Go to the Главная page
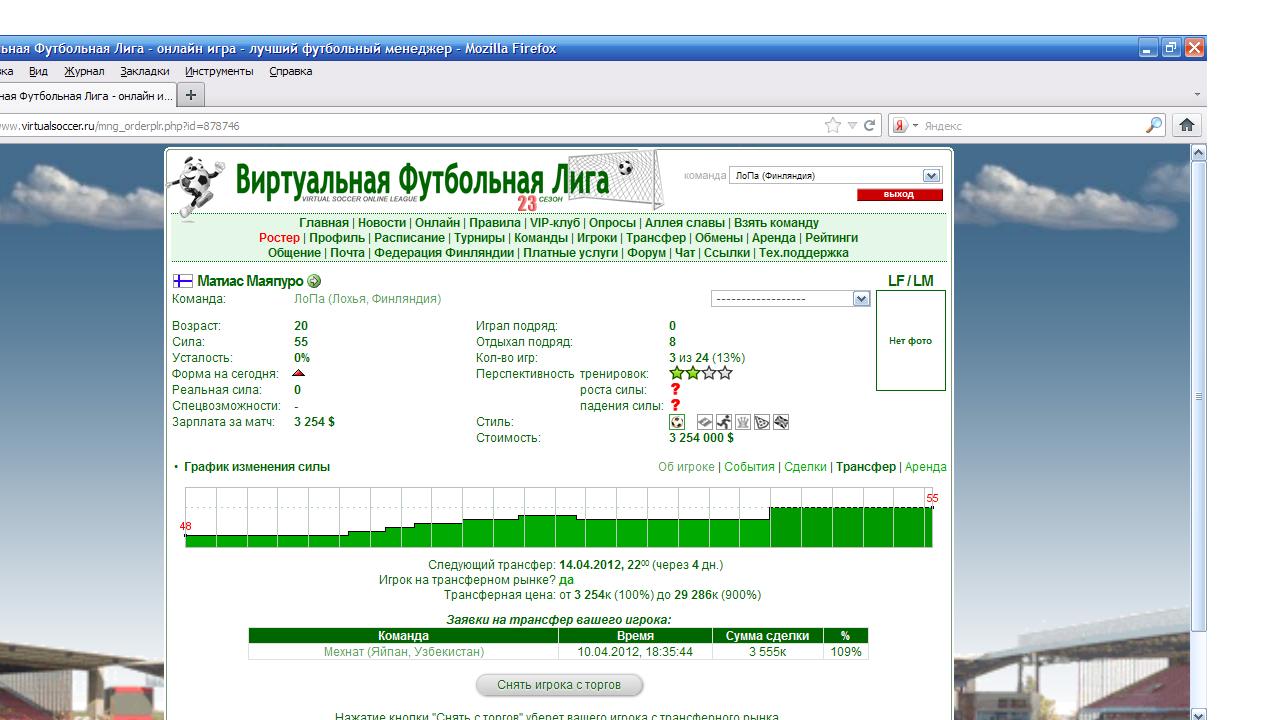This screenshot has width=1280, height=720. [324, 223]
